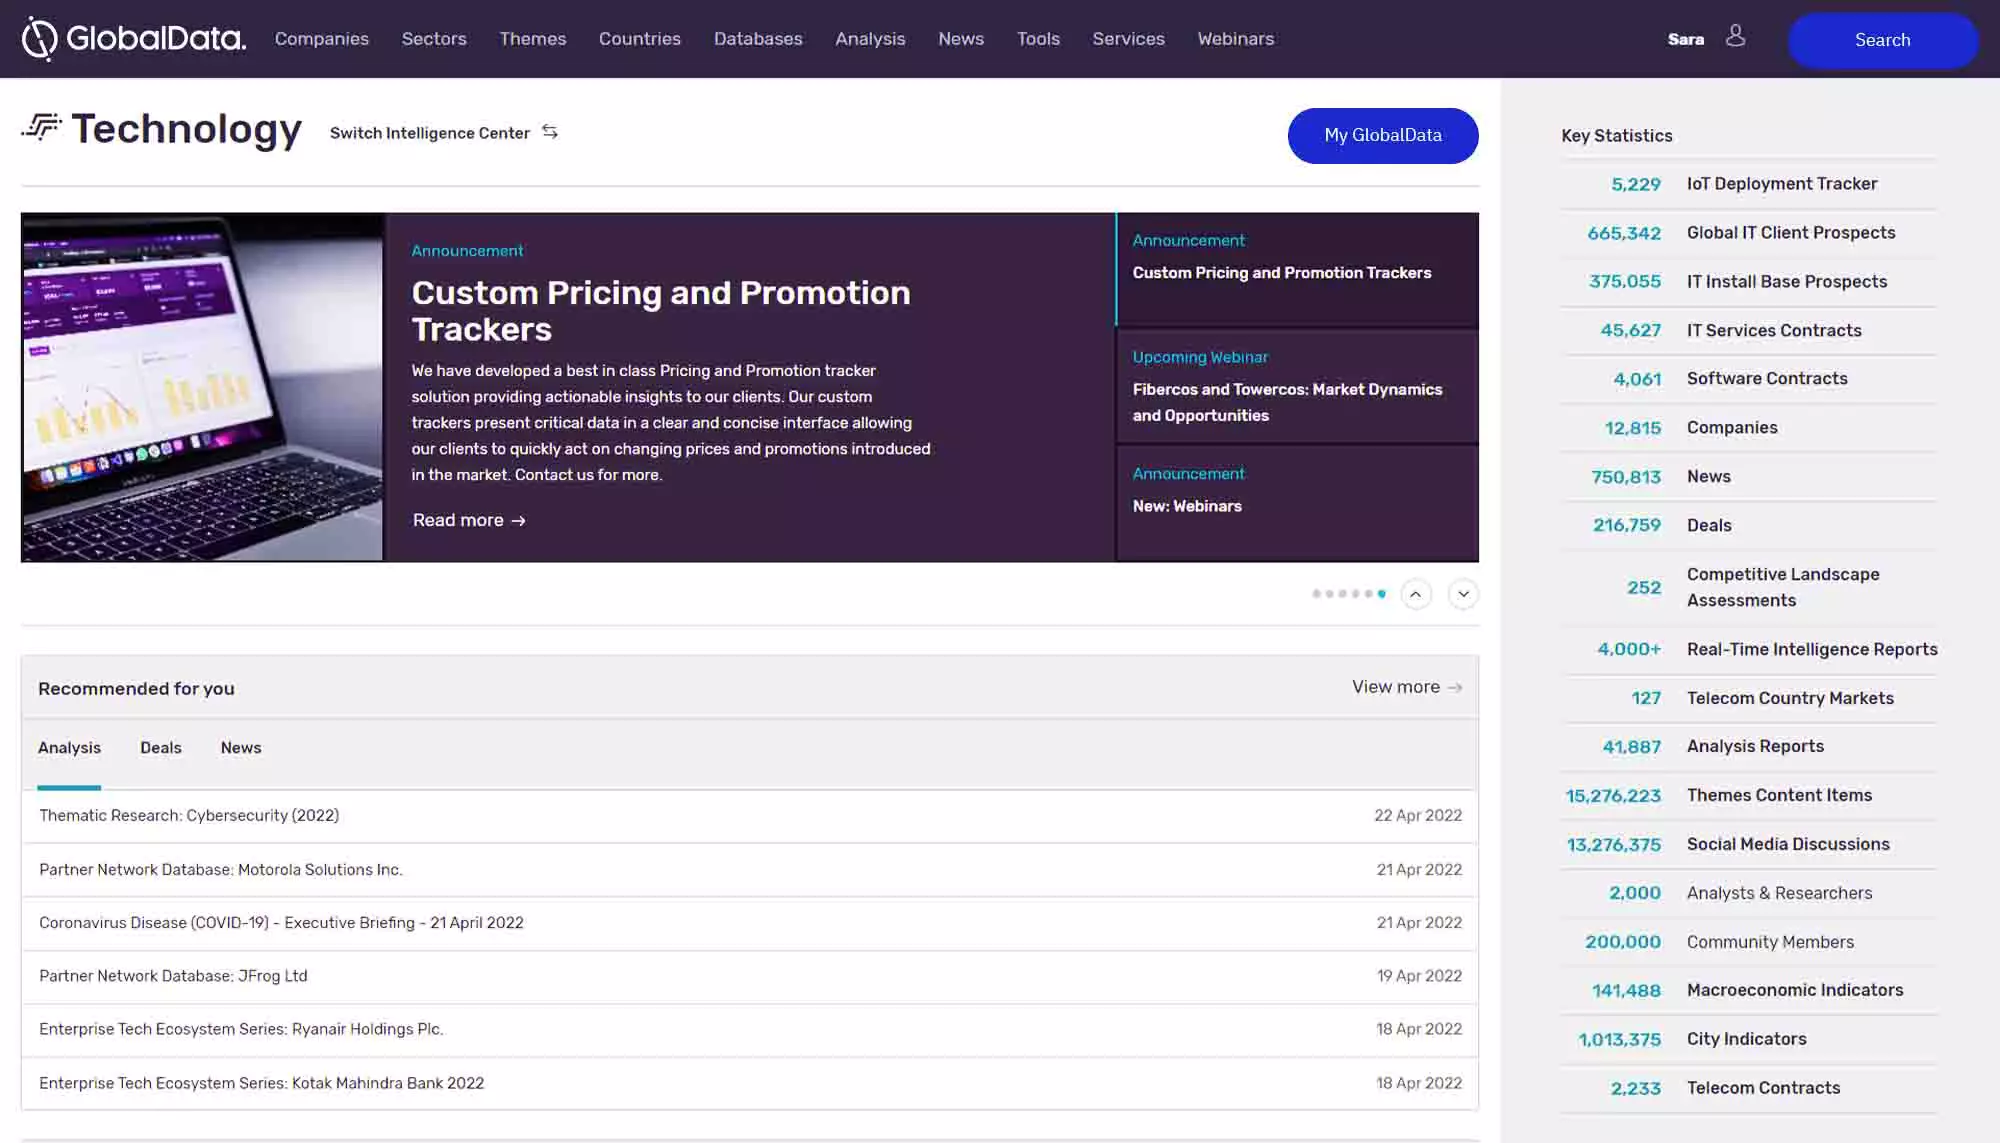This screenshot has width=2000, height=1143.
Task: Click Competitive Landscape Assessments statistic
Action: pos(1748,588)
